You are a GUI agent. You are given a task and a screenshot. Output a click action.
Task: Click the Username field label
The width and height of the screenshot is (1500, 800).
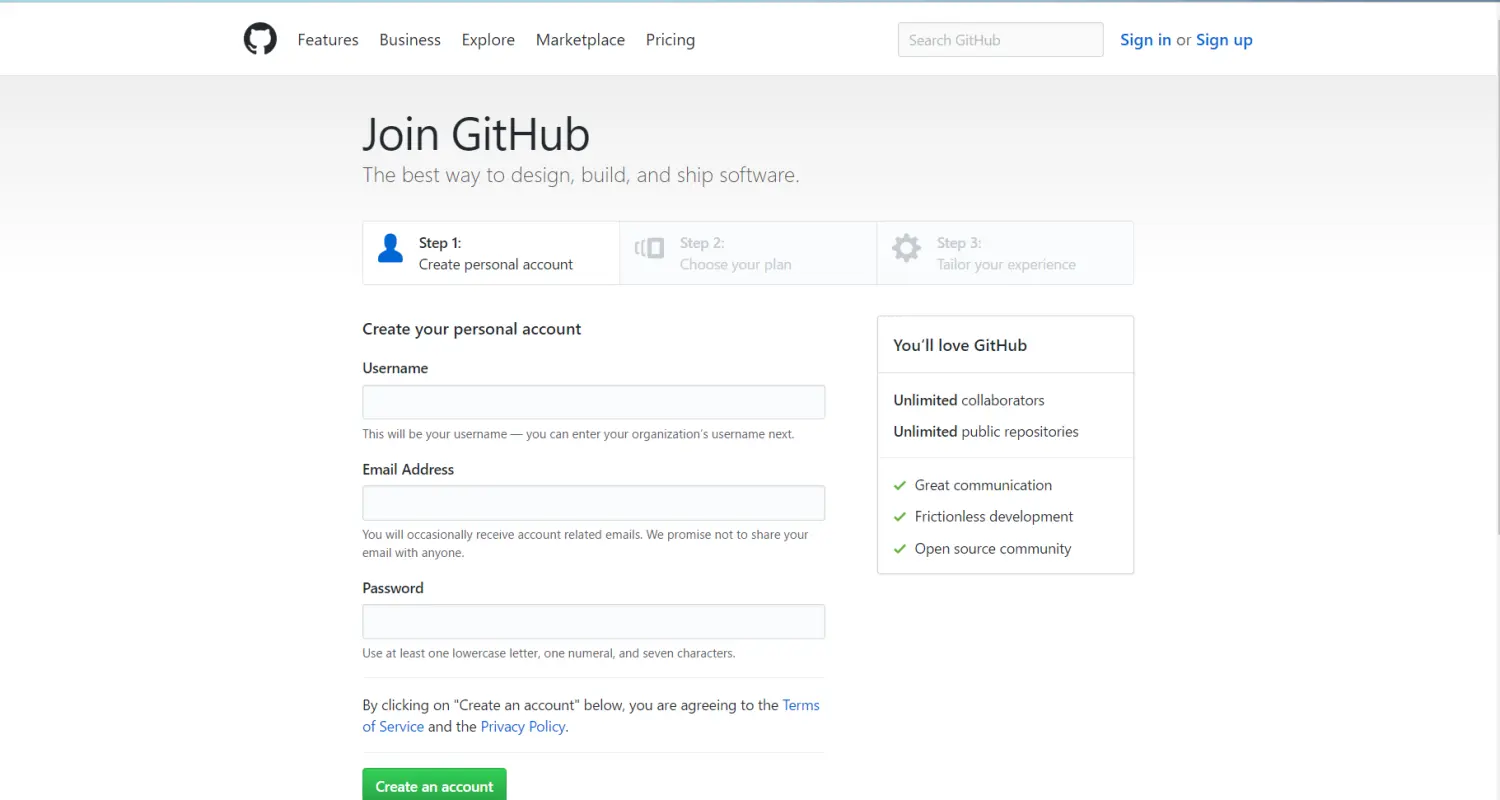click(395, 368)
